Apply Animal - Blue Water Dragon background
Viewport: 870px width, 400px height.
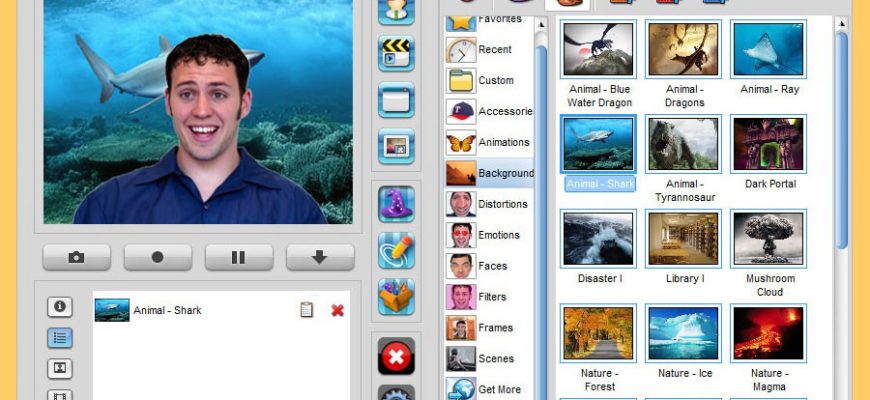coord(598,49)
